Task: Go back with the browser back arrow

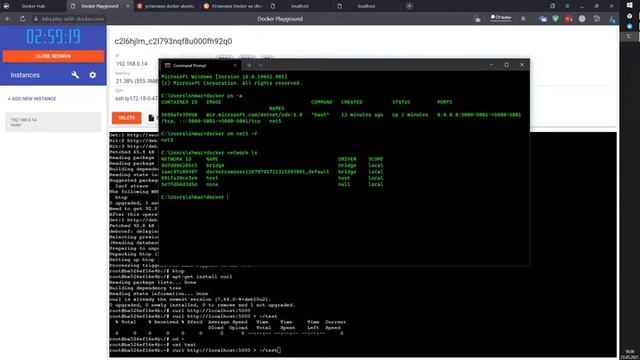Action: pos(8,19)
